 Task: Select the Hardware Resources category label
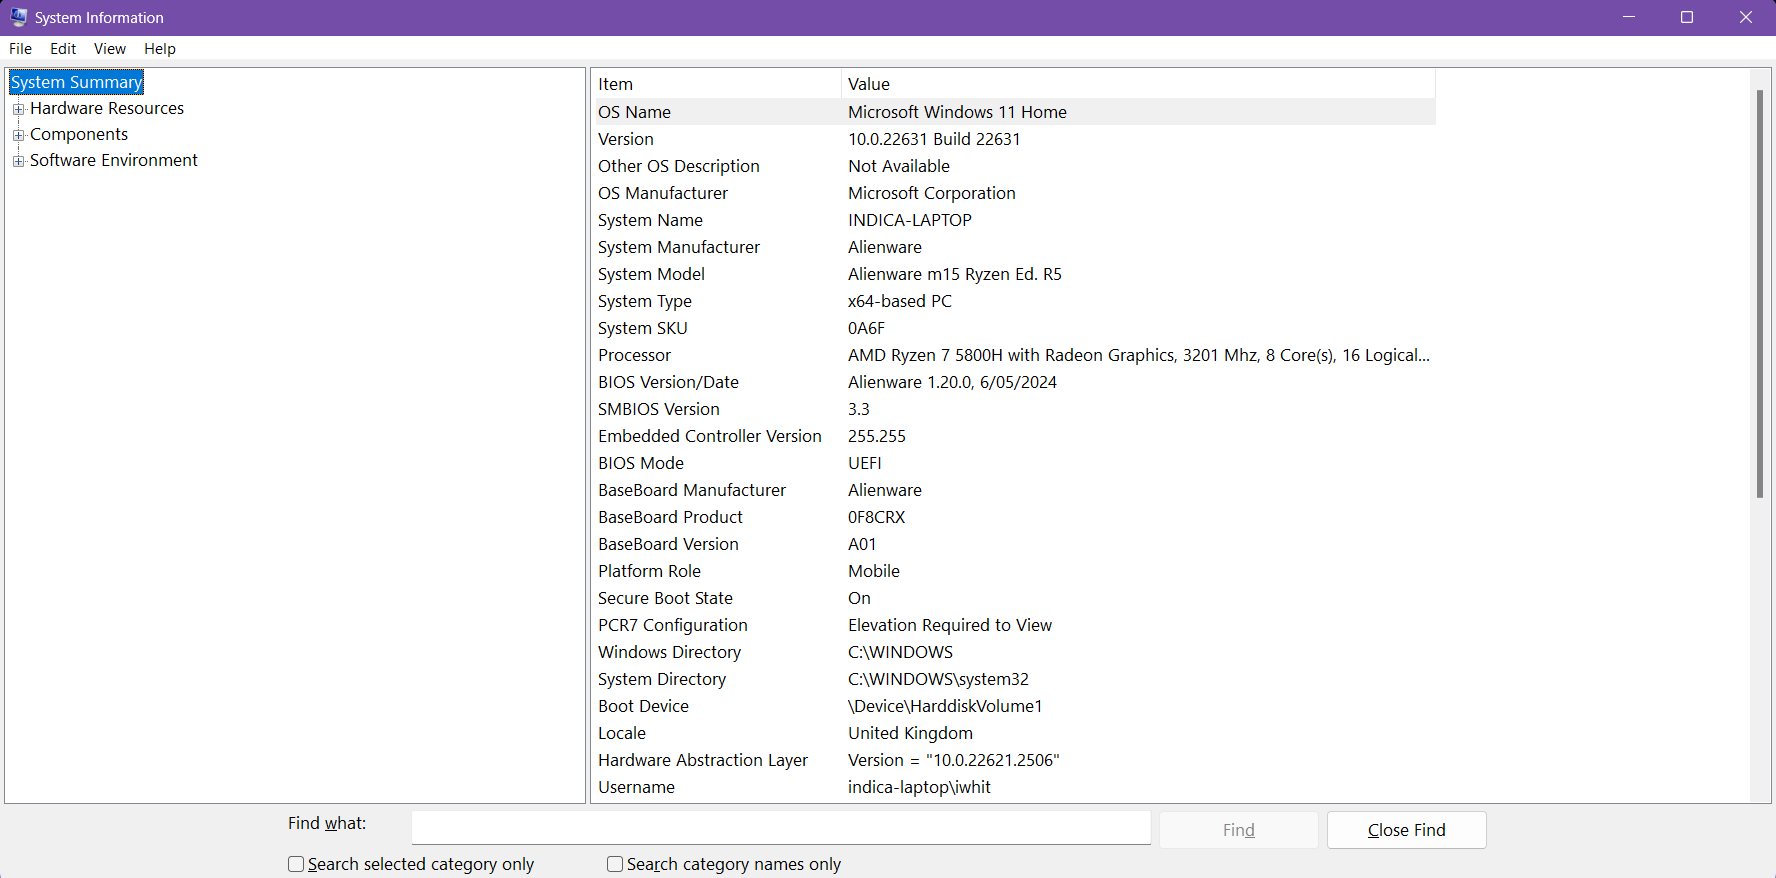[x=107, y=108]
